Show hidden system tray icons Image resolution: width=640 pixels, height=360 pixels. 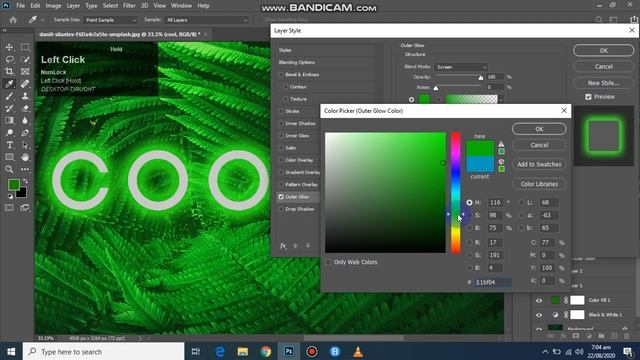(545, 351)
